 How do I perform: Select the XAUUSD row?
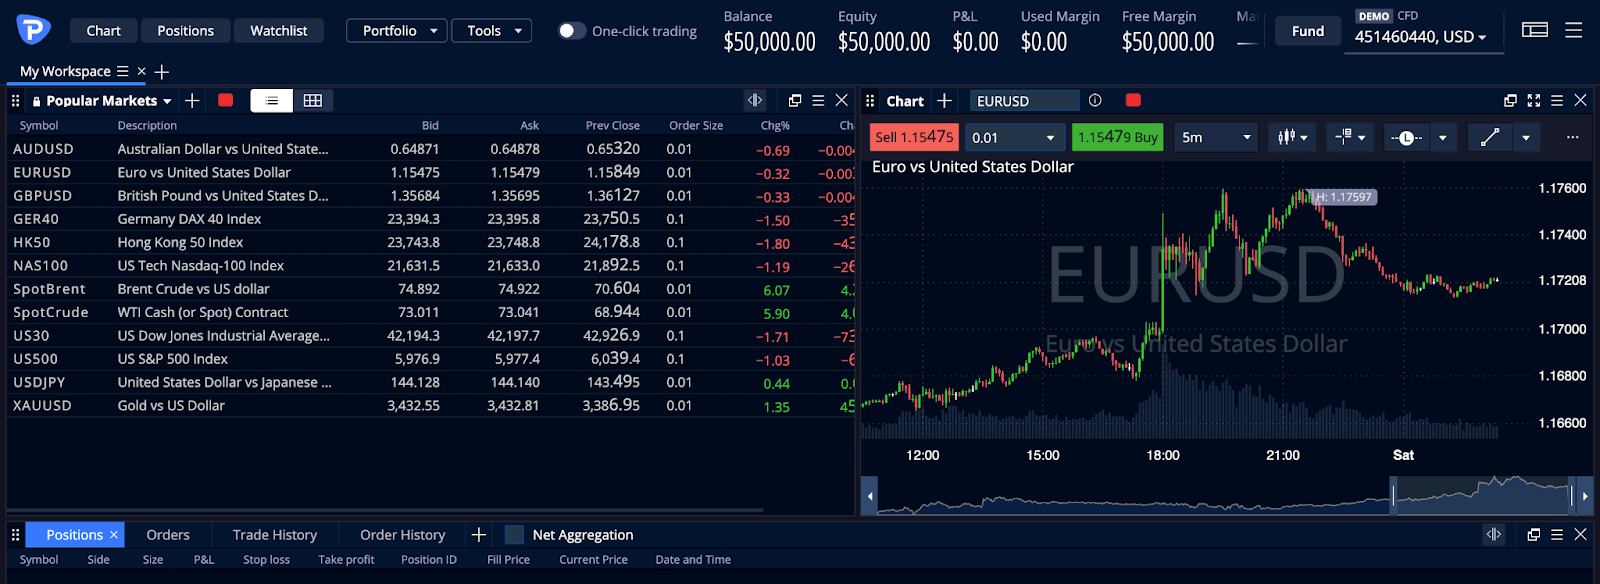pyautogui.click(x=431, y=405)
